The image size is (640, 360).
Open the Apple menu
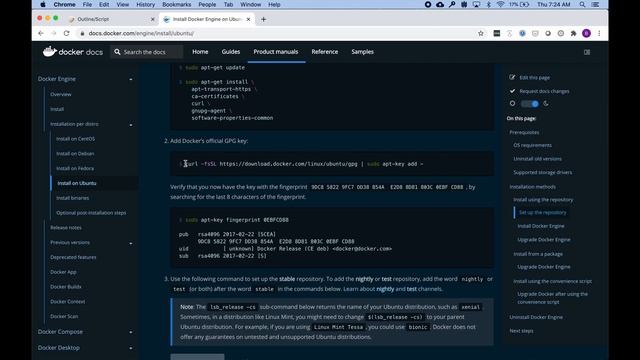pos(43,4)
